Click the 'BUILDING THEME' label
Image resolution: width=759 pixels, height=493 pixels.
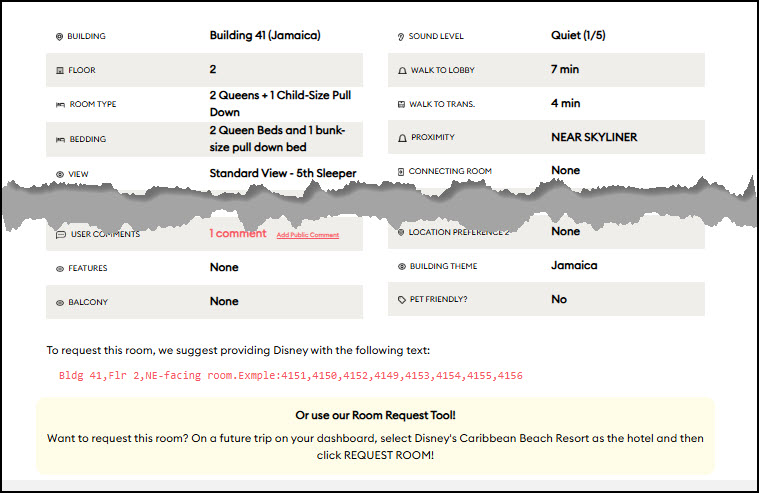pos(443,266)
